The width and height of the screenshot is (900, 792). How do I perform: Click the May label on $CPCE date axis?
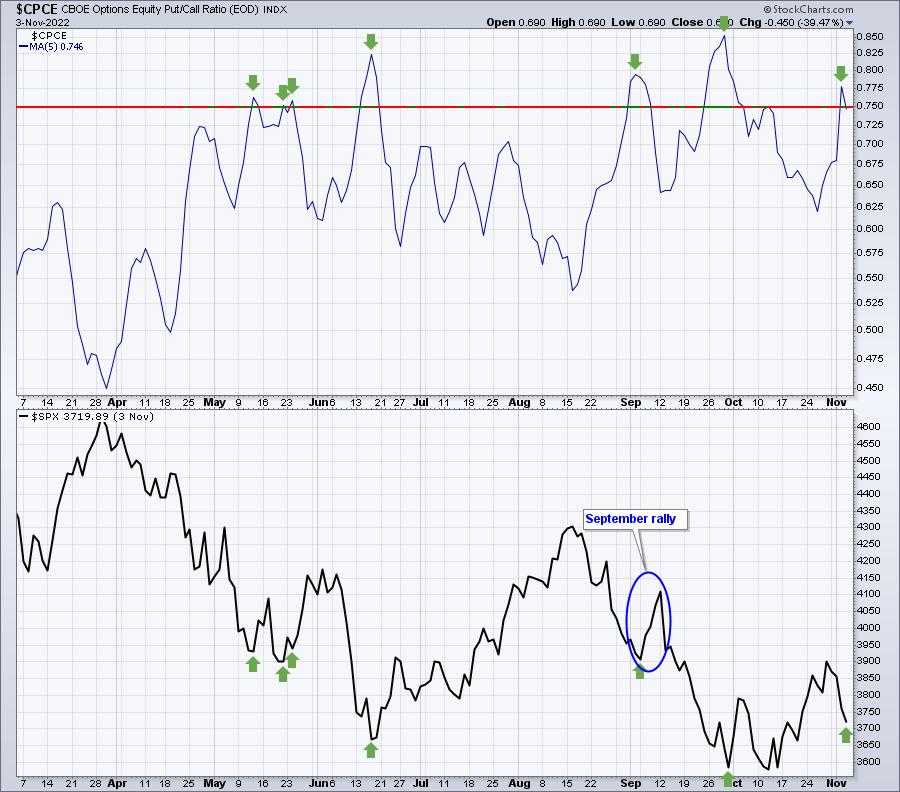coord(215,402)
